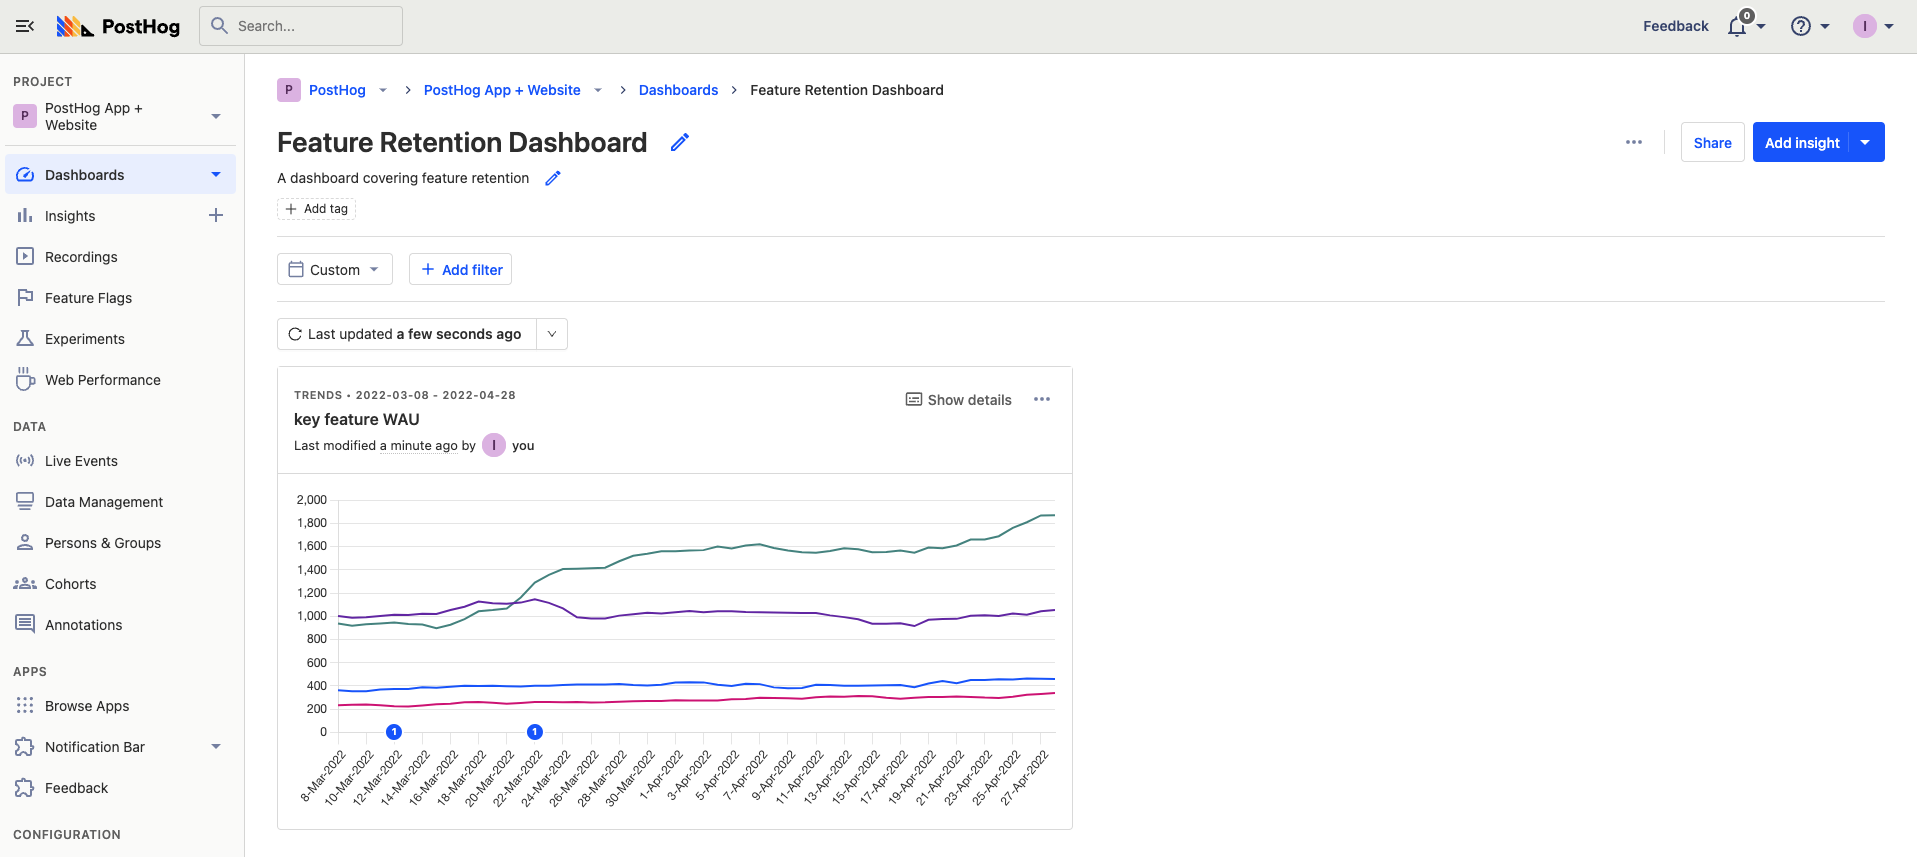This screenshot has height=857, width=1917.
Task: Click the Dashboards breadcrumb link
Action: click(x=678, y=90)
